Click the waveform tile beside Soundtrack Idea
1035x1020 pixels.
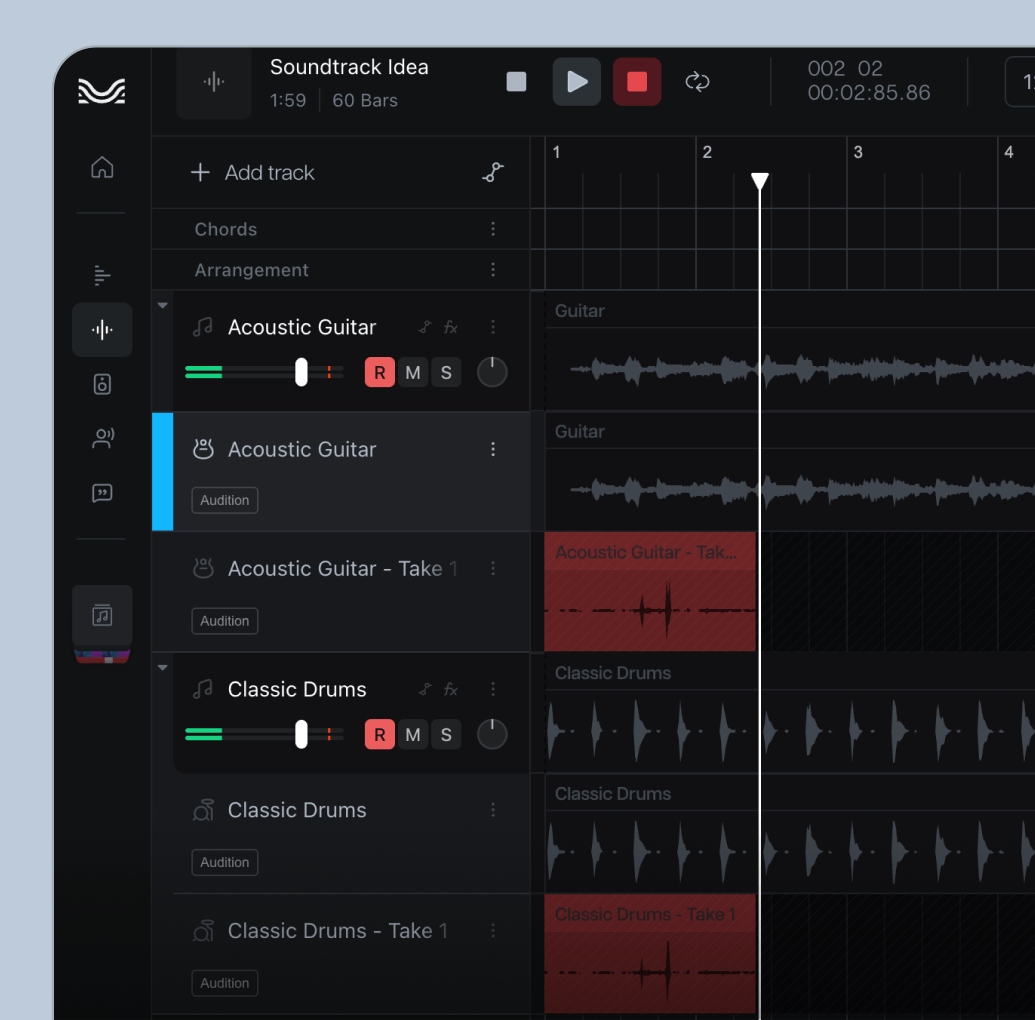pos(214,83)
